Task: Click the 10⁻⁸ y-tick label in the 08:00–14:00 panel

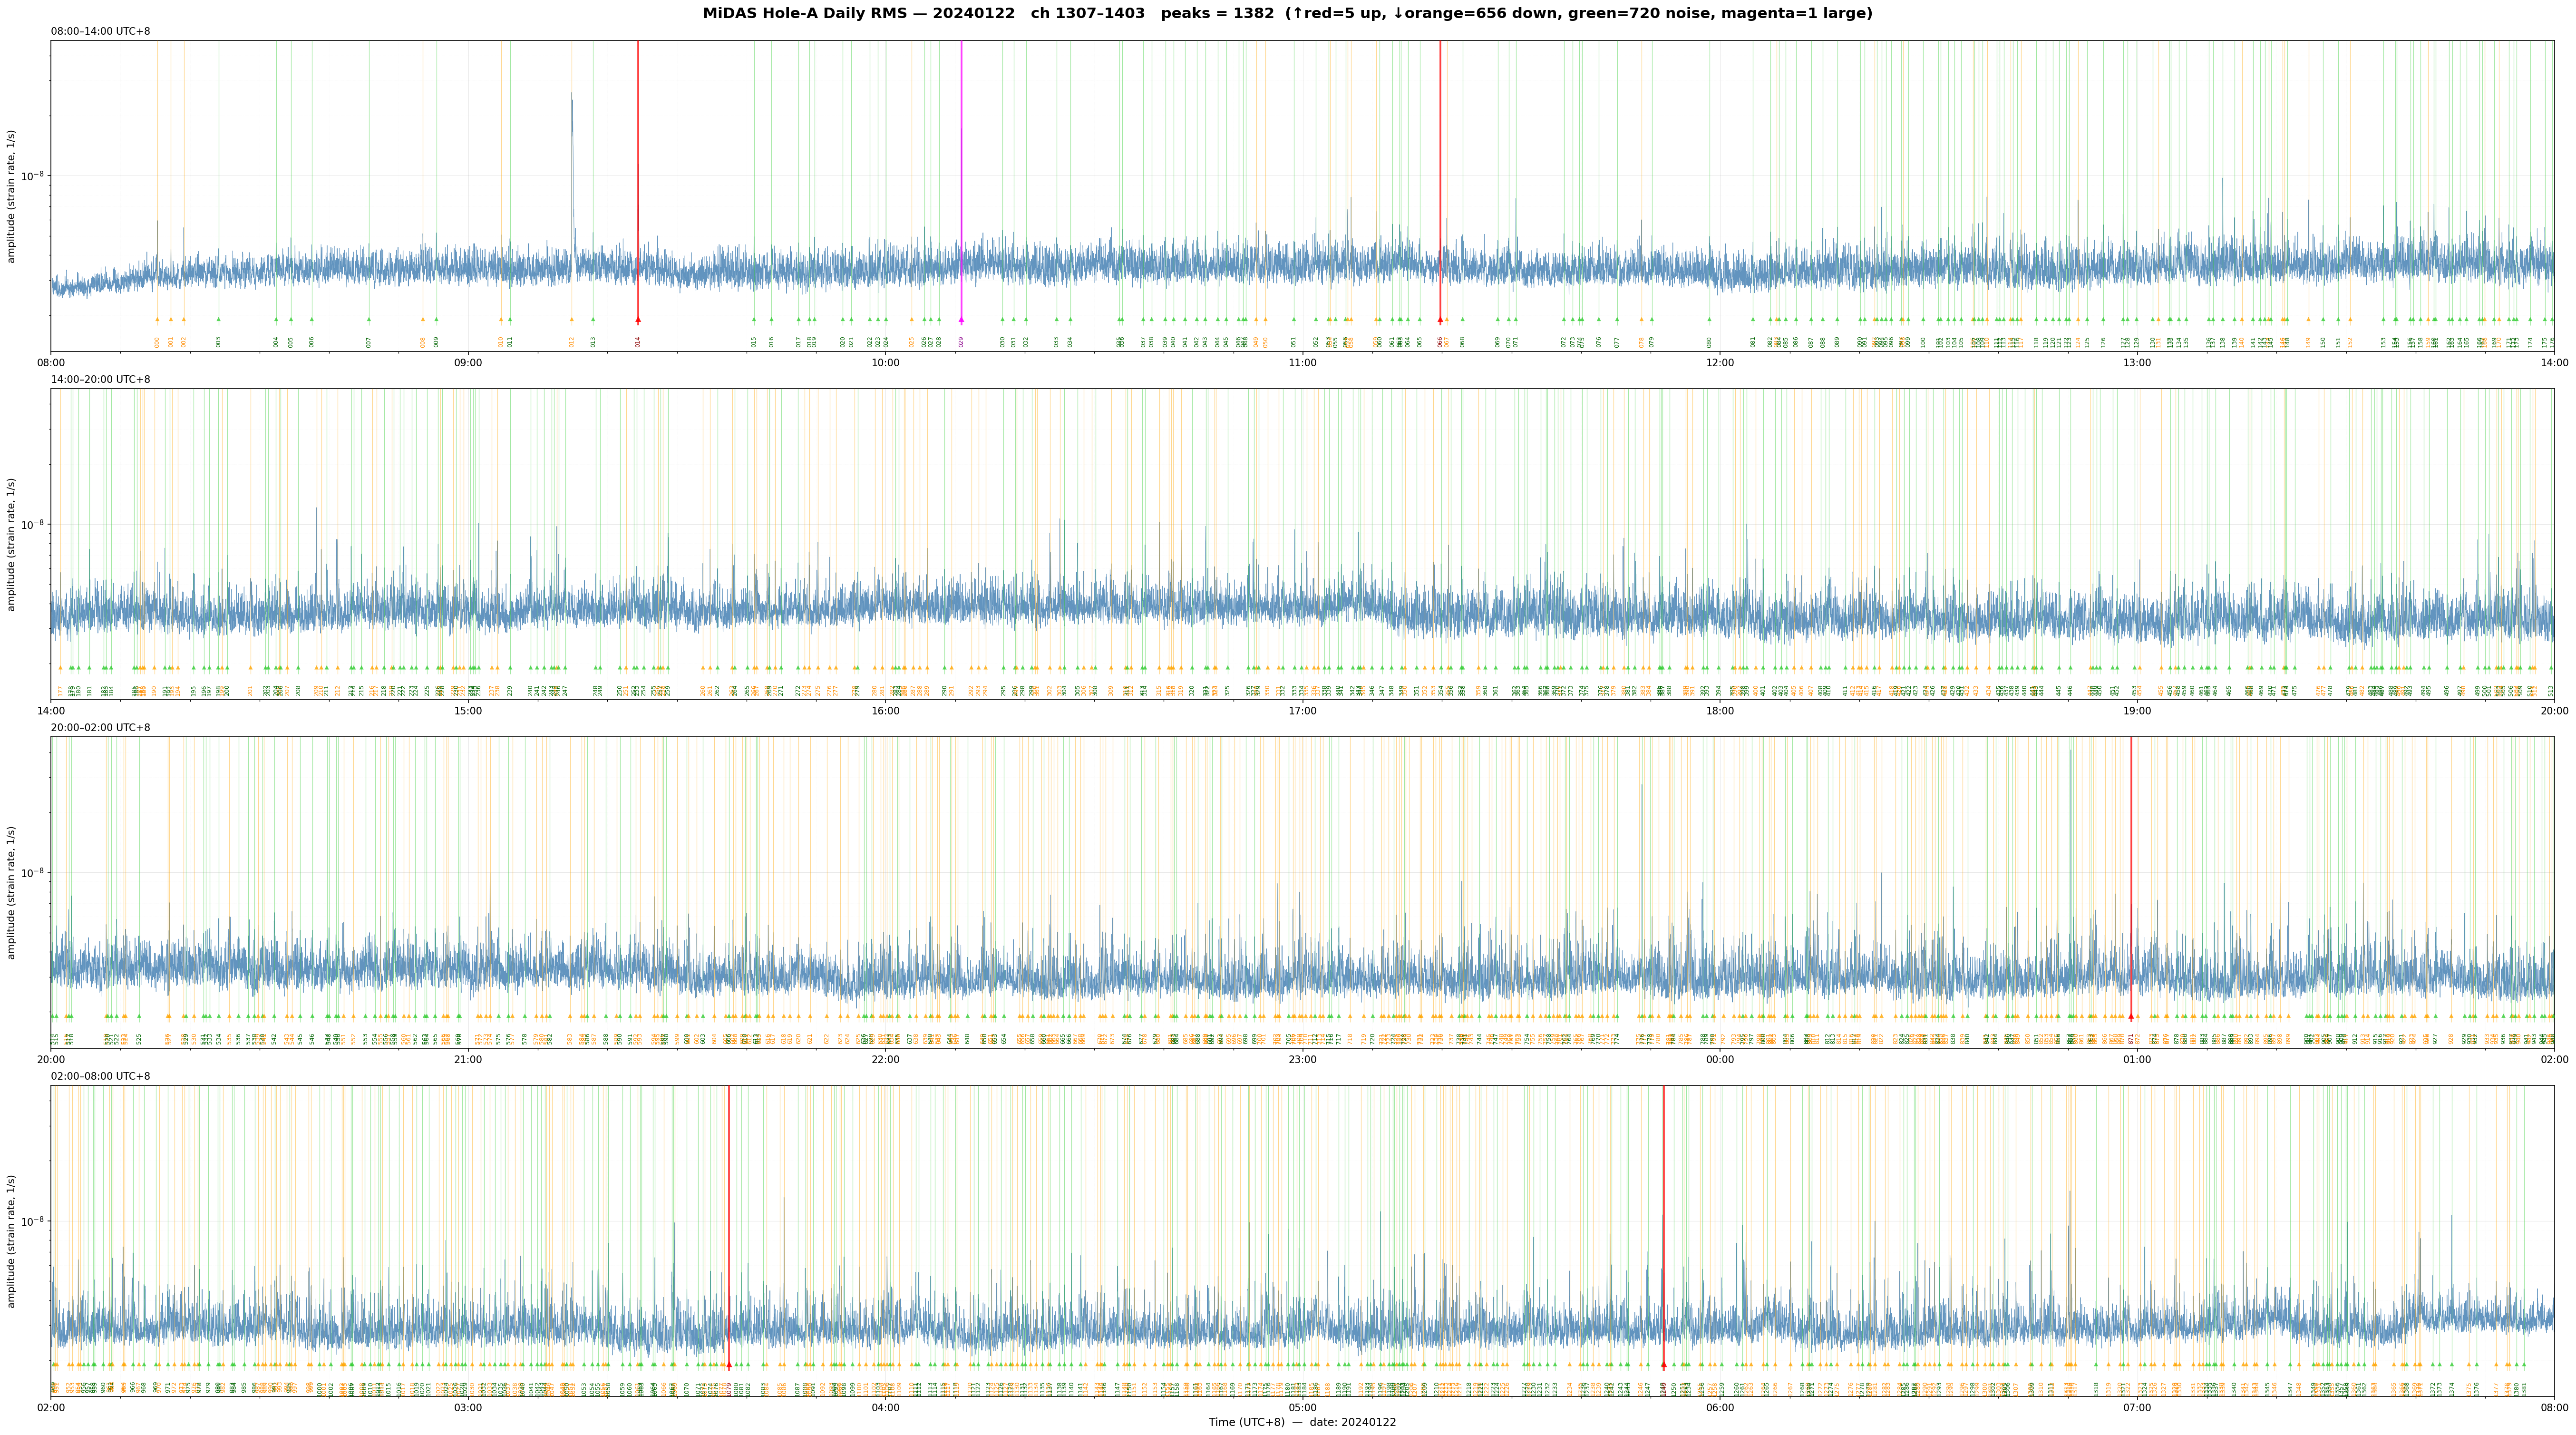Action: (x=33, y=176)
